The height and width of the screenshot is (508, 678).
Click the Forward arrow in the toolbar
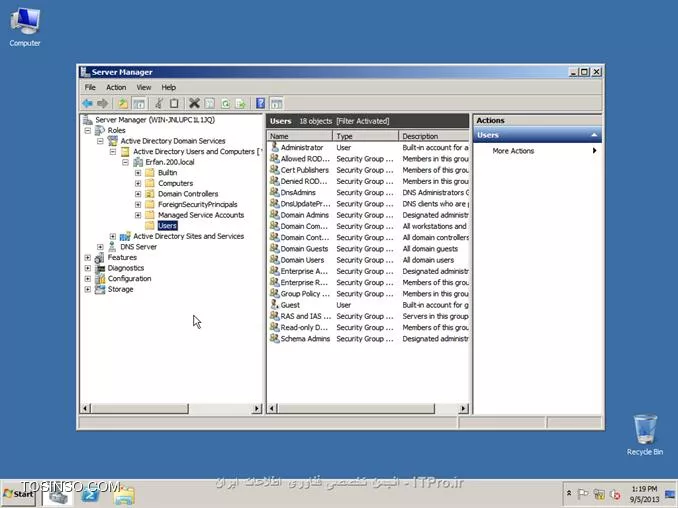tap(102, 103)
